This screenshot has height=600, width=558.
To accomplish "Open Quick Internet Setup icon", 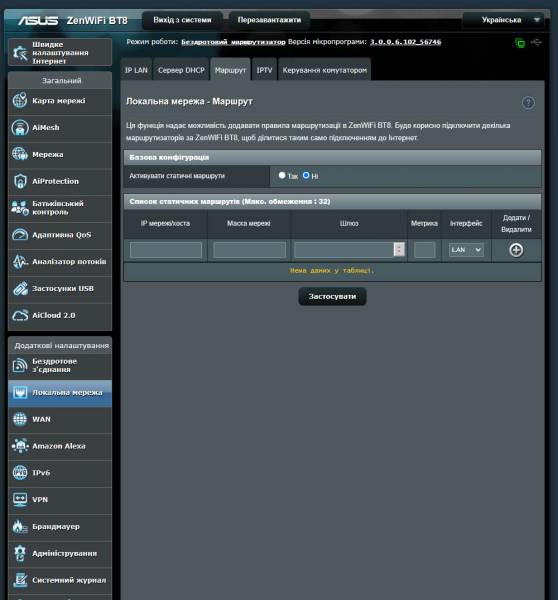I will point(20,53).
